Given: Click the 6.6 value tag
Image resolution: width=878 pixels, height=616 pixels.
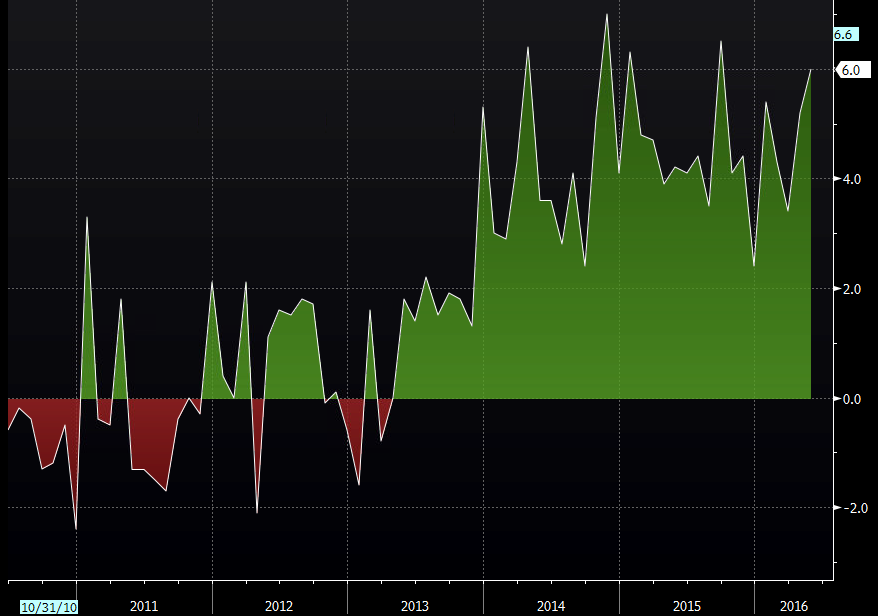Looking at the screenshot, I should click(x=846, y=35).
